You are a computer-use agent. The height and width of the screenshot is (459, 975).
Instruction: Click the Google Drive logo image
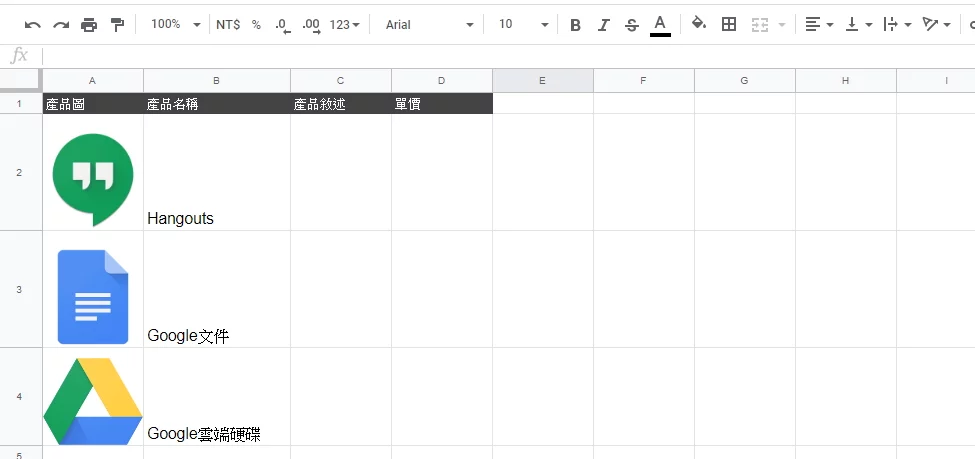93,401
